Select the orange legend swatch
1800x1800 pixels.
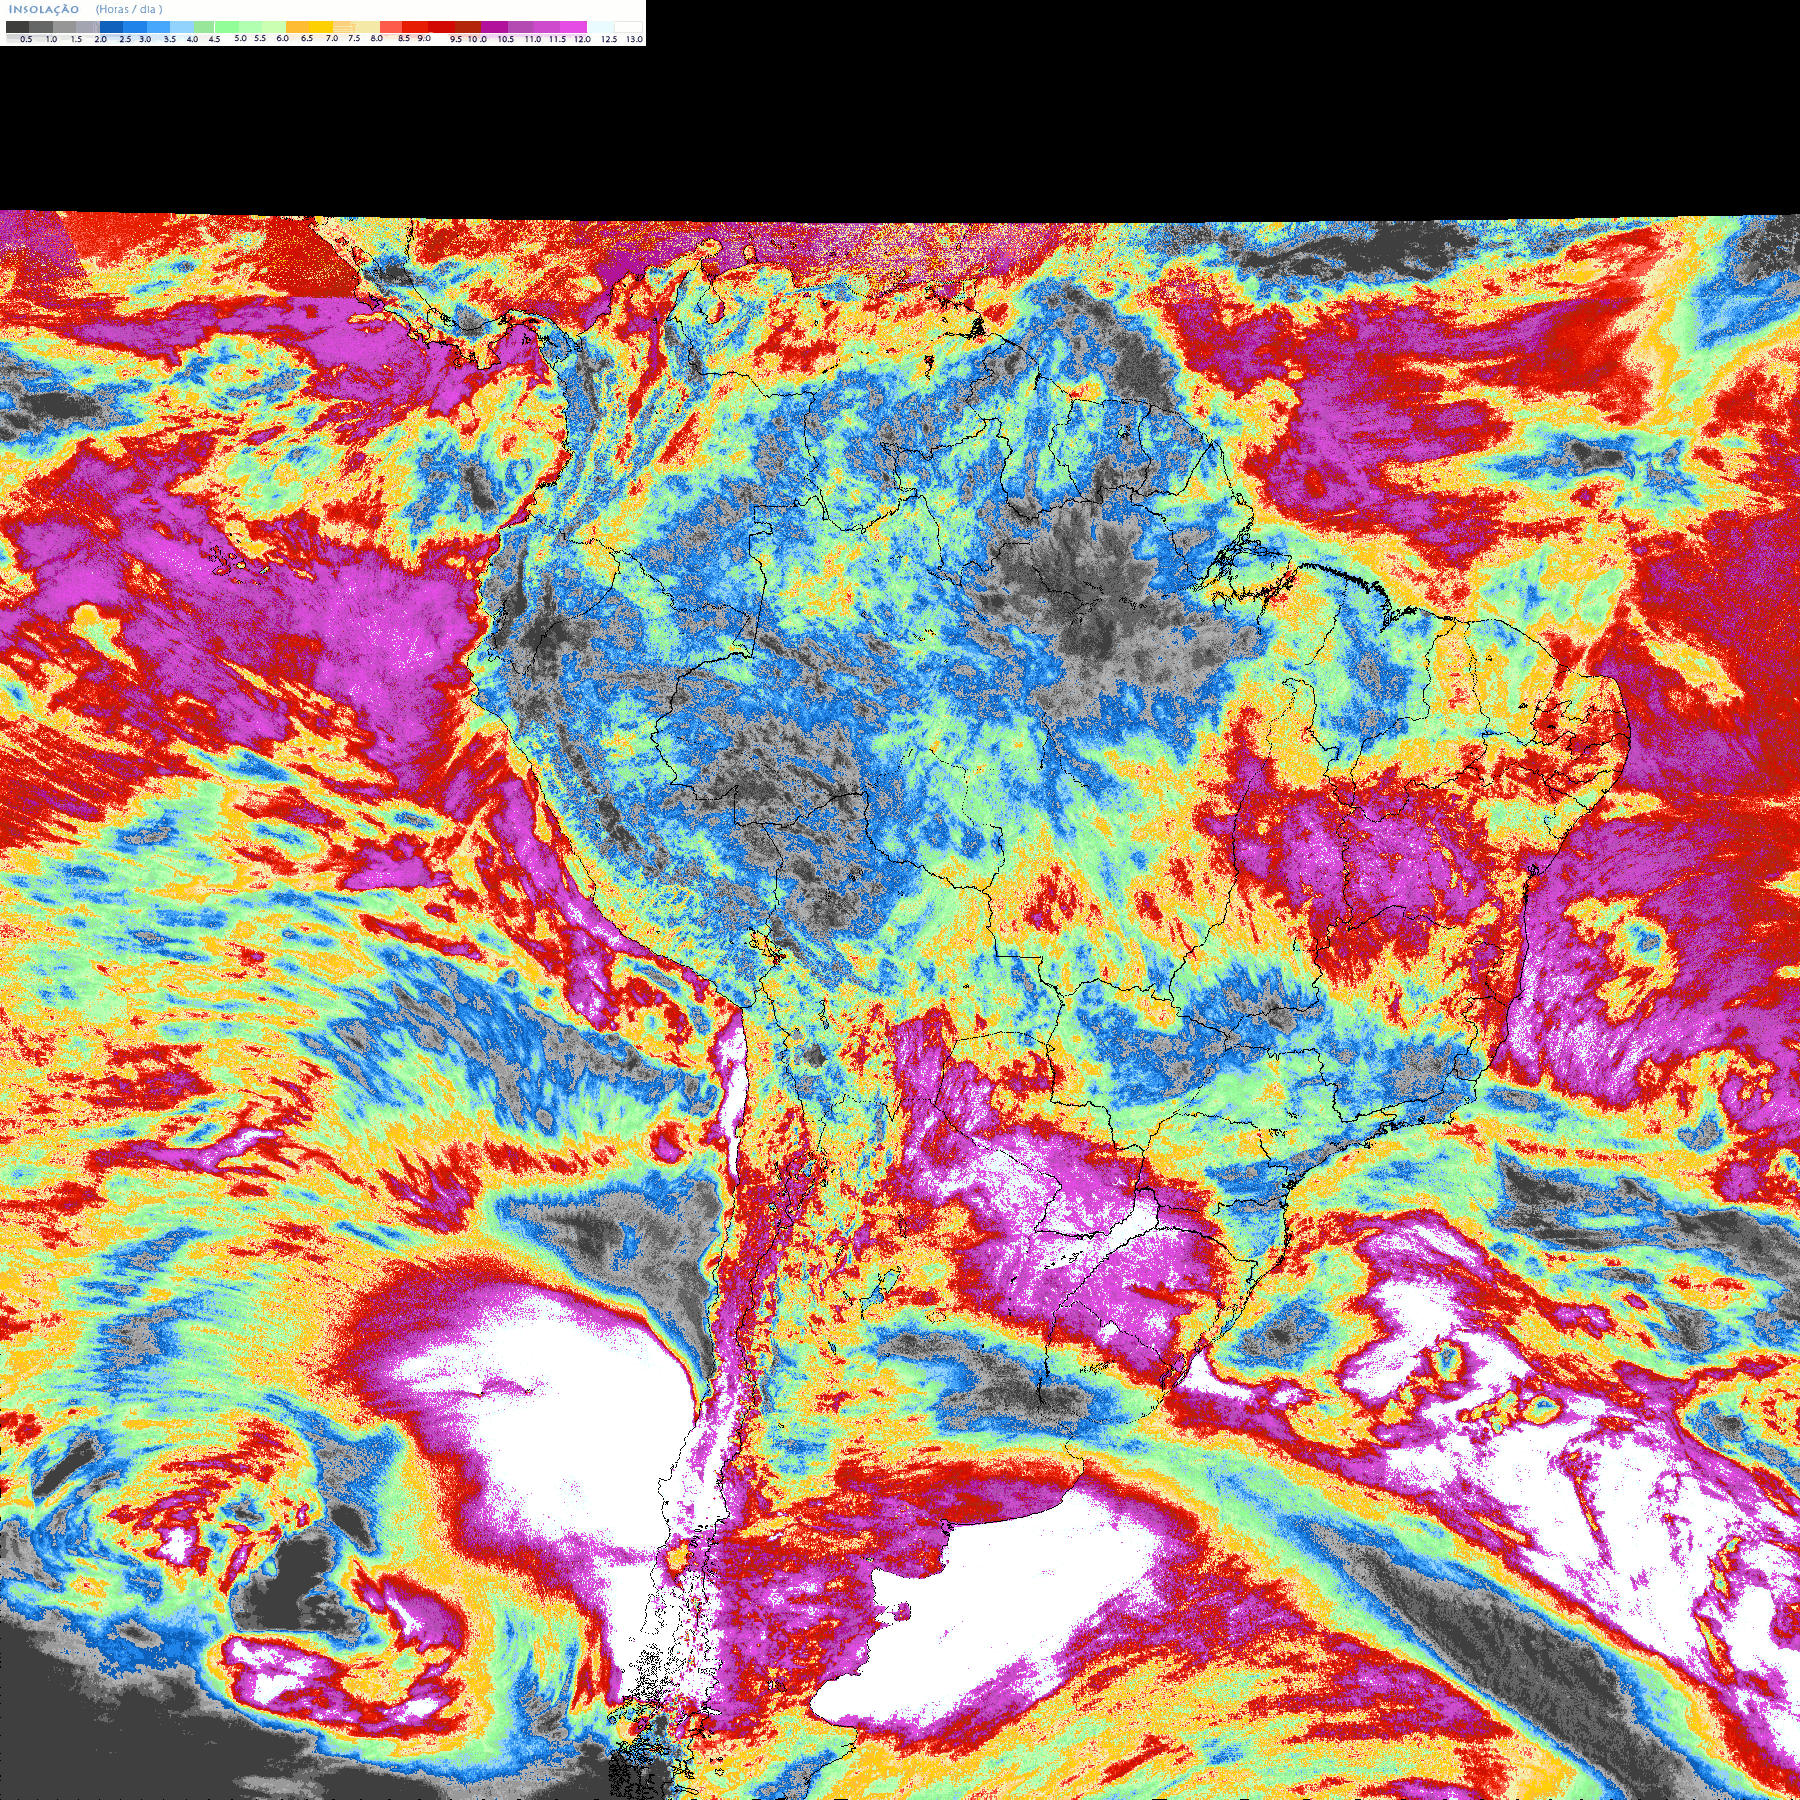pos(297,27)
